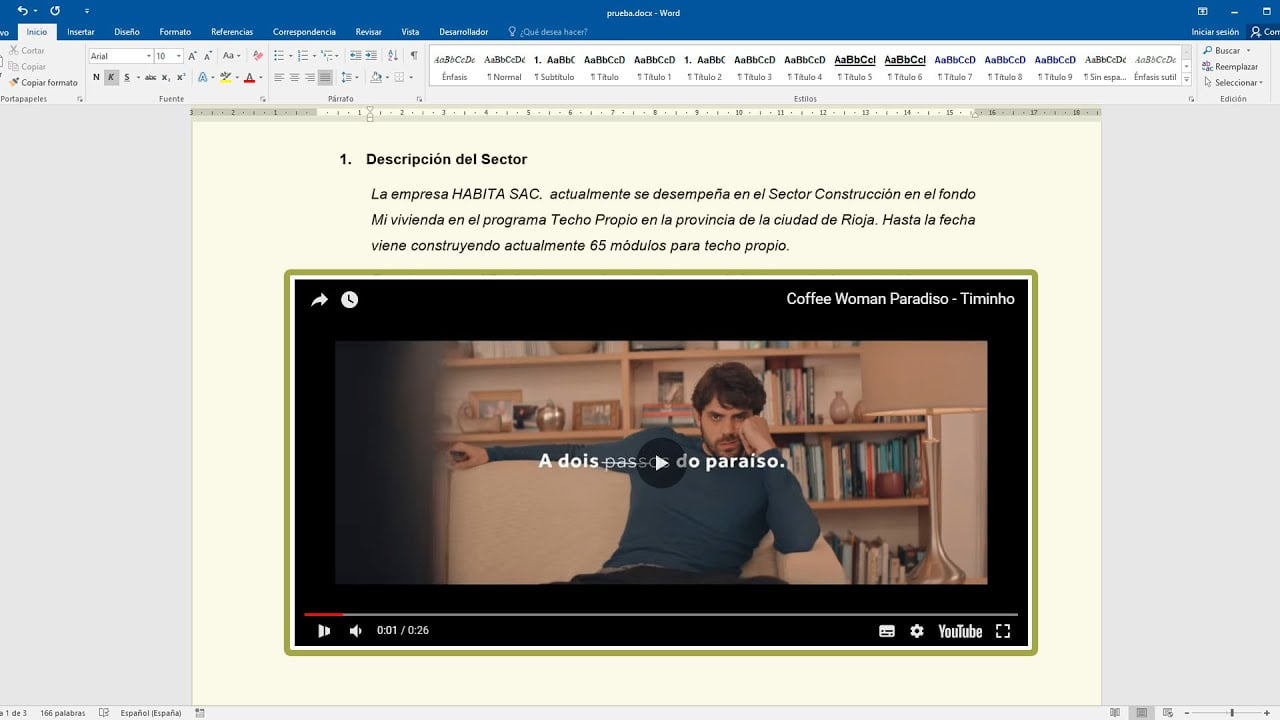Screen dimensions: 1280x720
Task: Click the YouTube logo in the player
Action: click(x=960, y=631)
